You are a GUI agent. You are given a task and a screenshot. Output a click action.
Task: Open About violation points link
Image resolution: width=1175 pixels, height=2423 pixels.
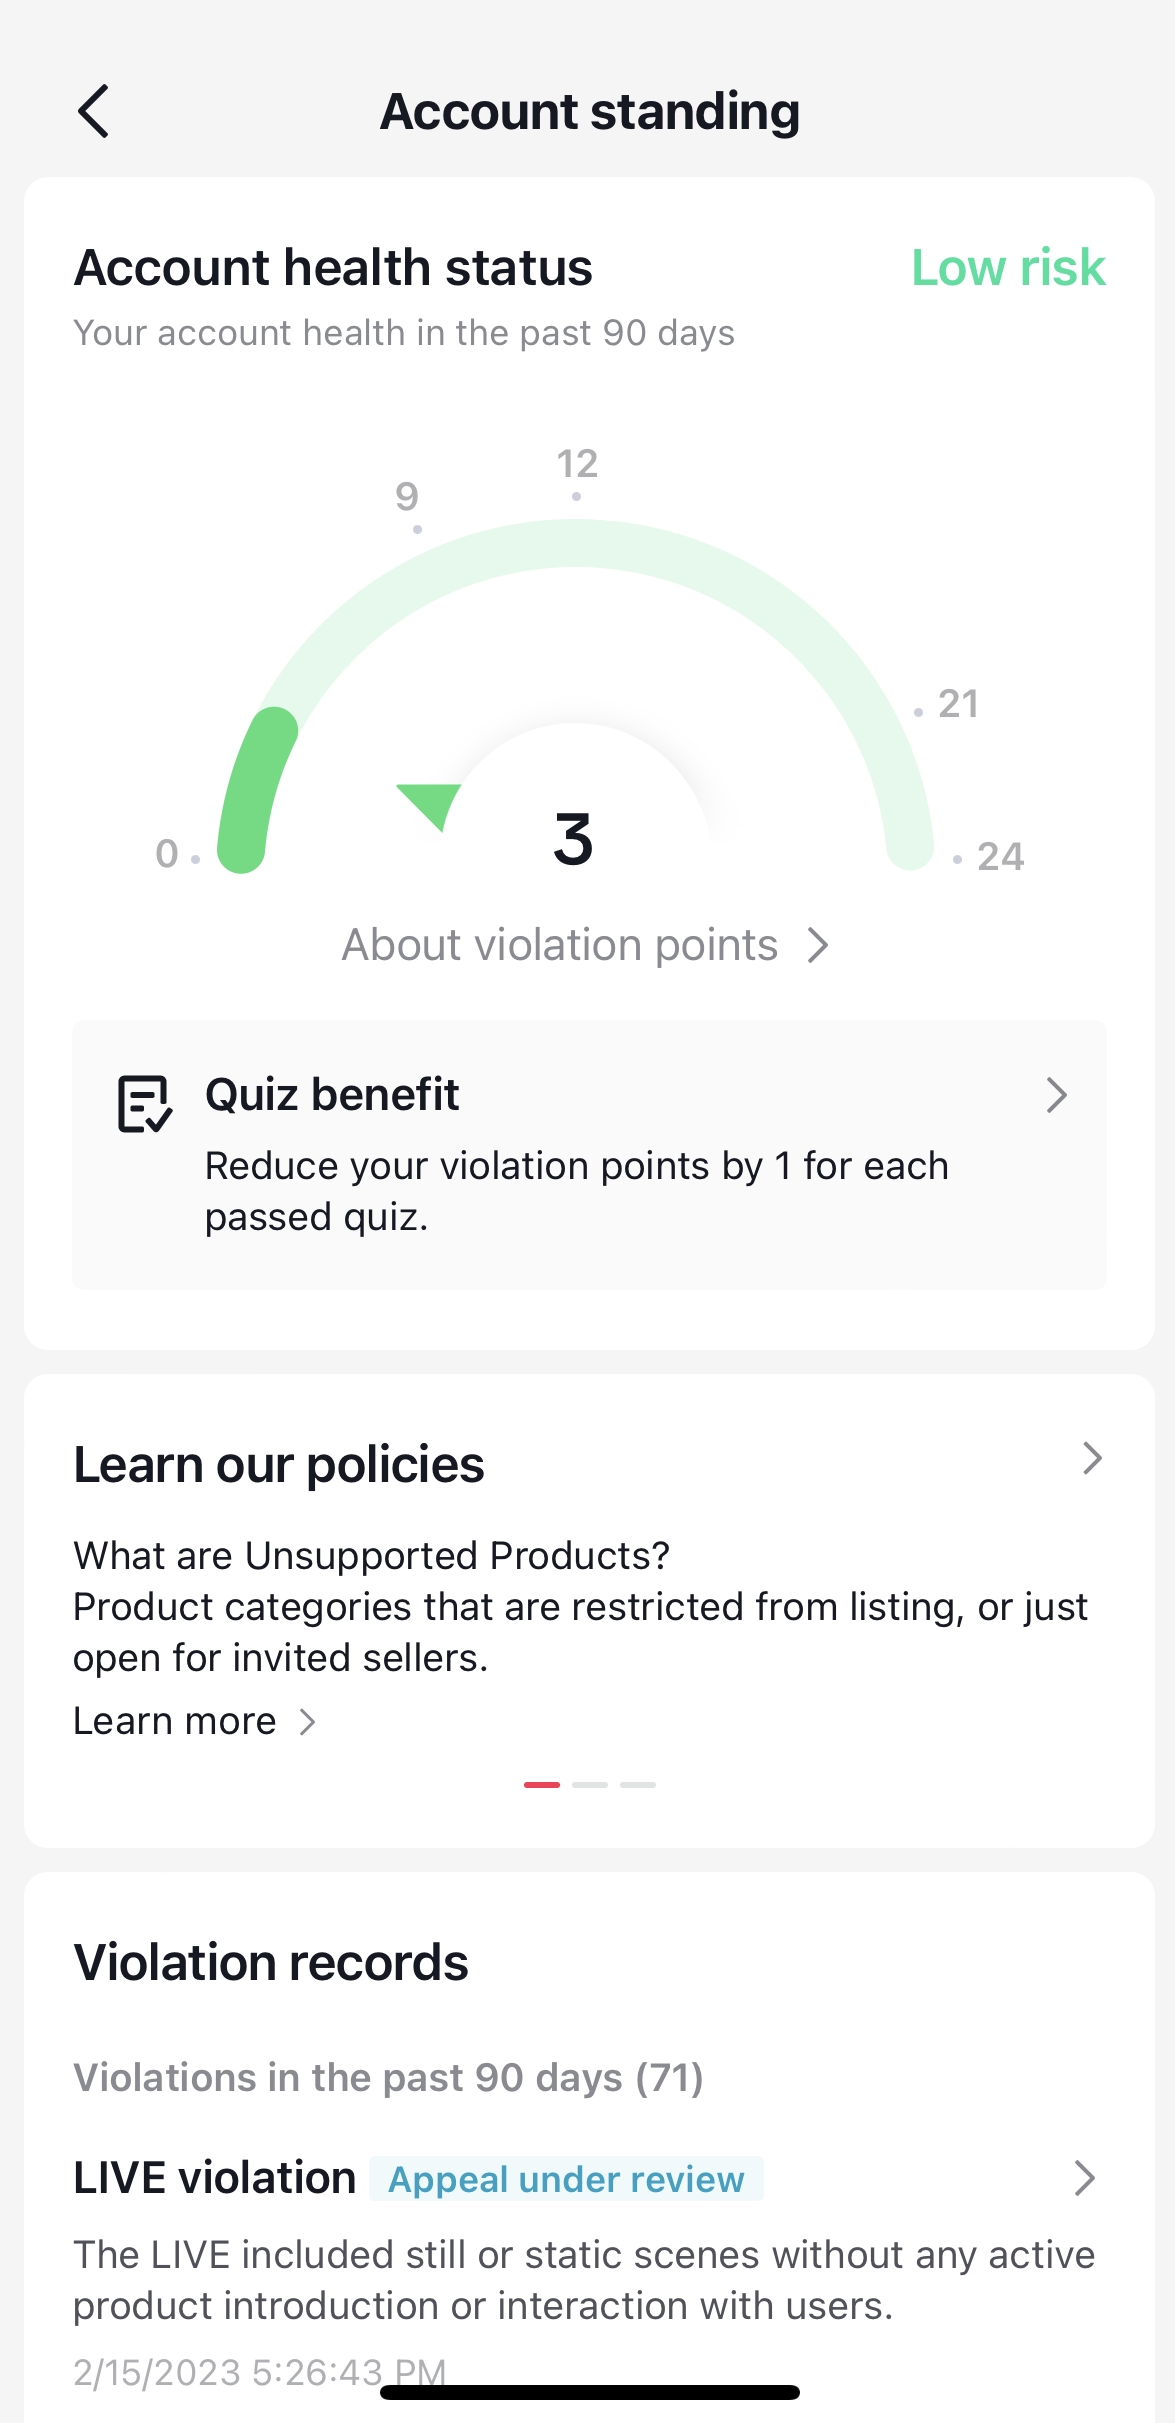point(560,945)
